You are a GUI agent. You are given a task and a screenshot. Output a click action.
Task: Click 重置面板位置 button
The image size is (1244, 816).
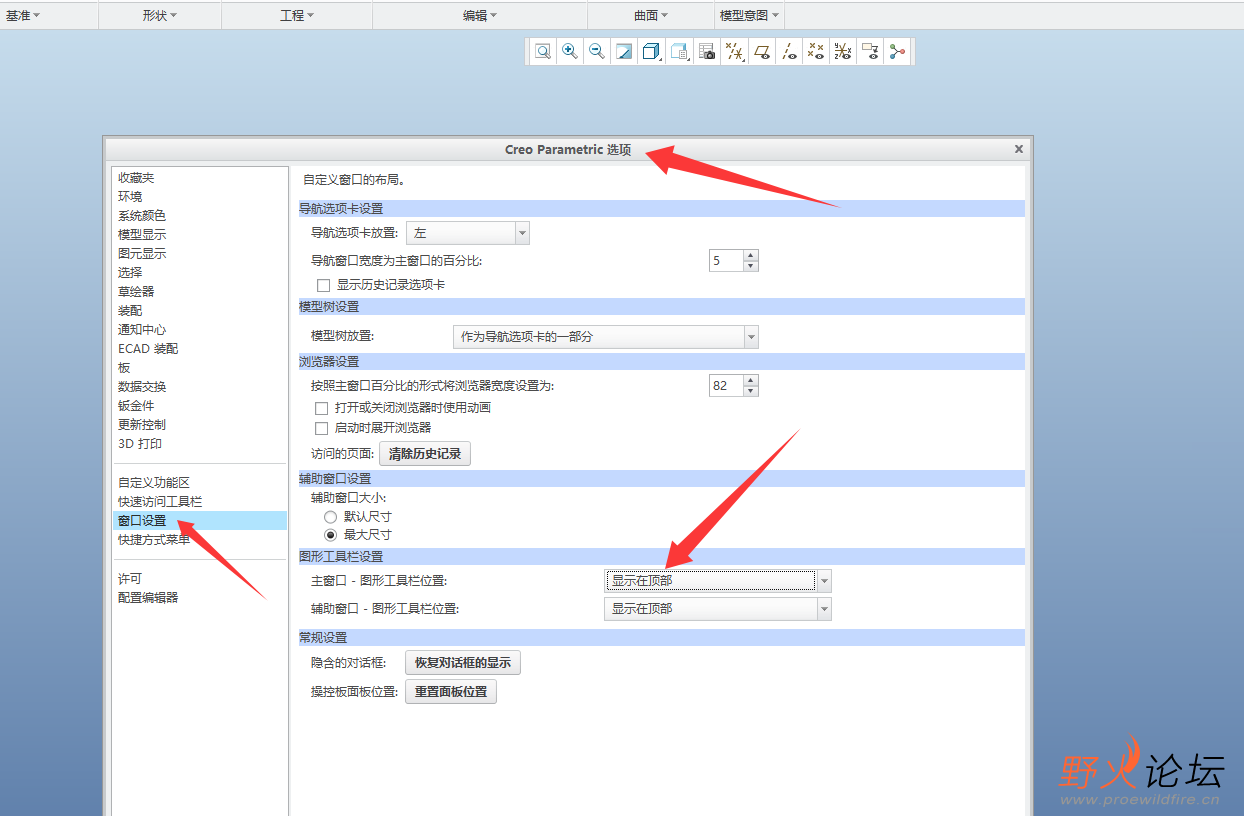coord(451,692)
